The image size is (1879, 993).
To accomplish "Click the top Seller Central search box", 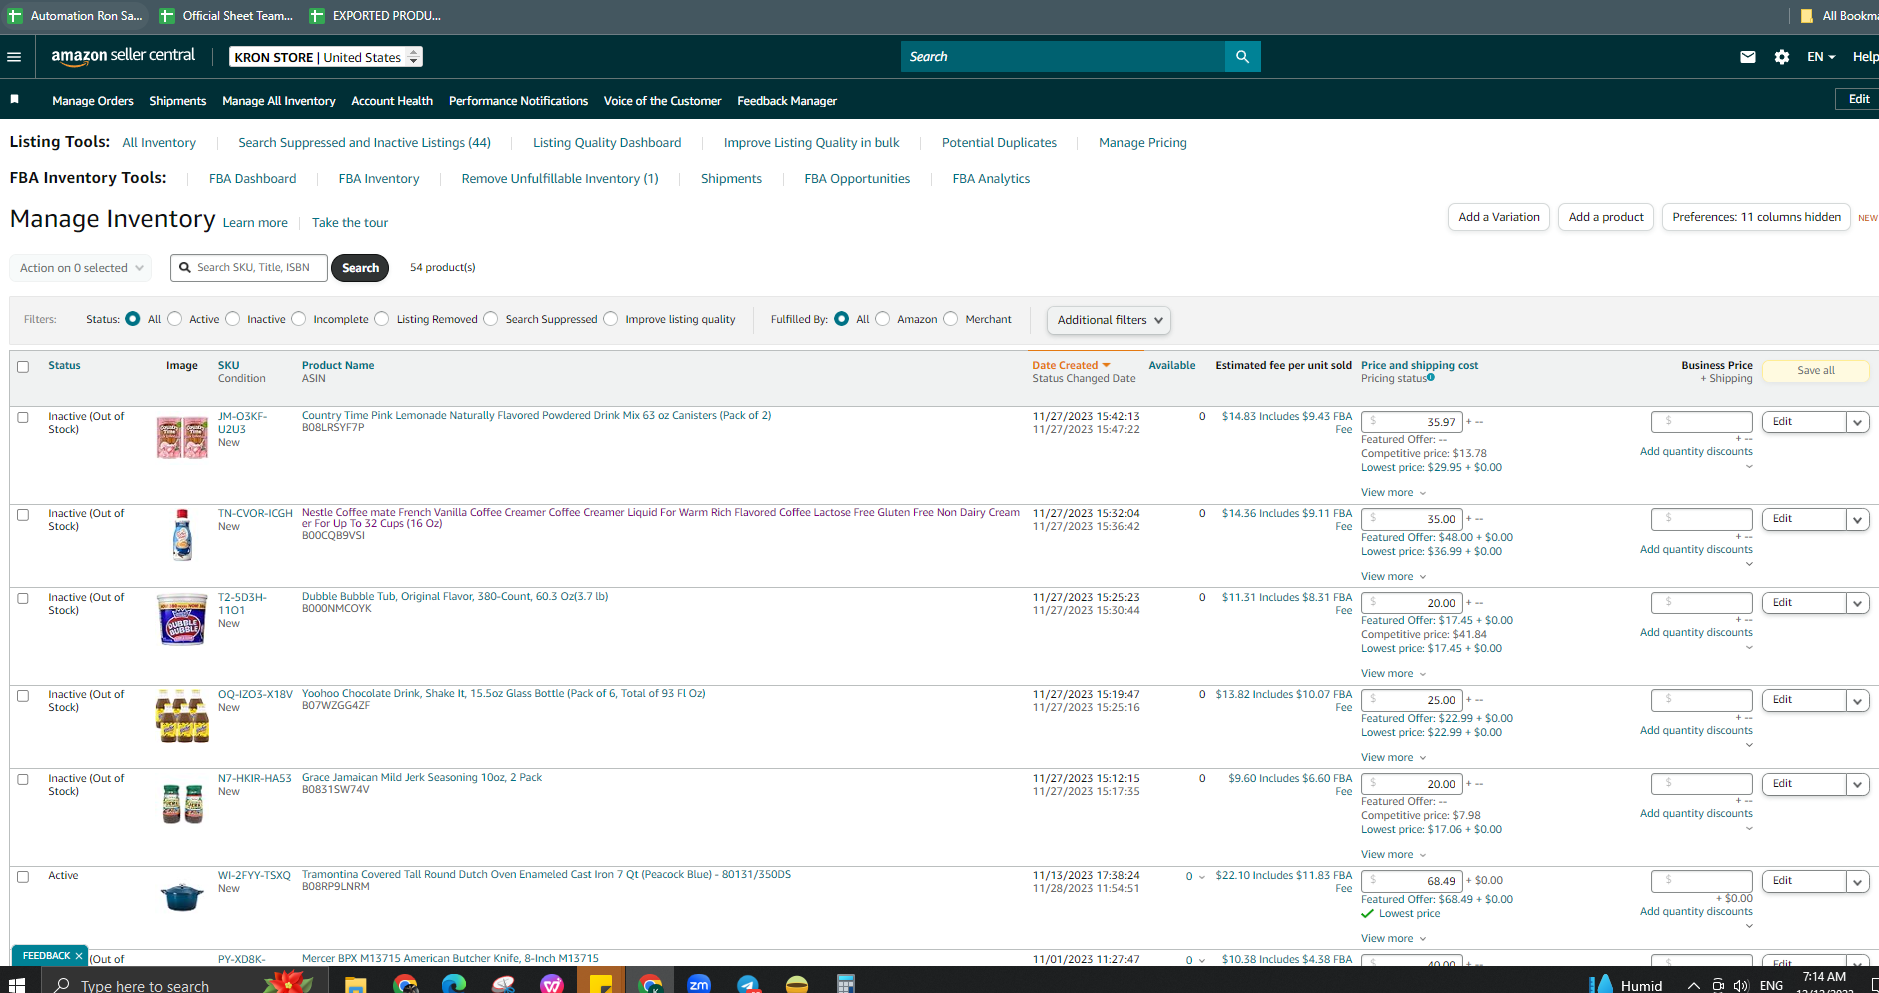I will 1063,57.
